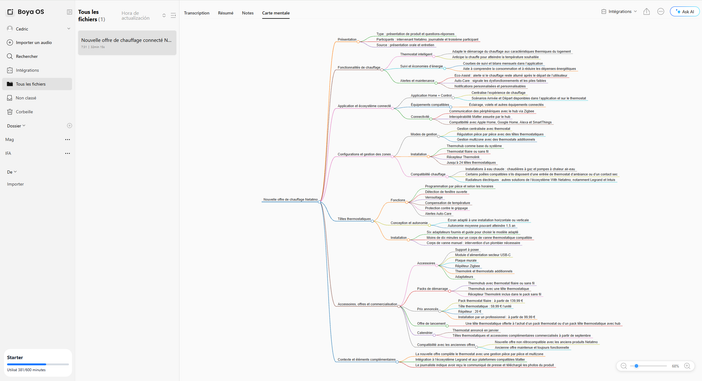Image resolution: width=702 pixels, height=381 pixels.
Task: Click the Thermostat annoncé en janvier node
Action: tap(475, 330)
